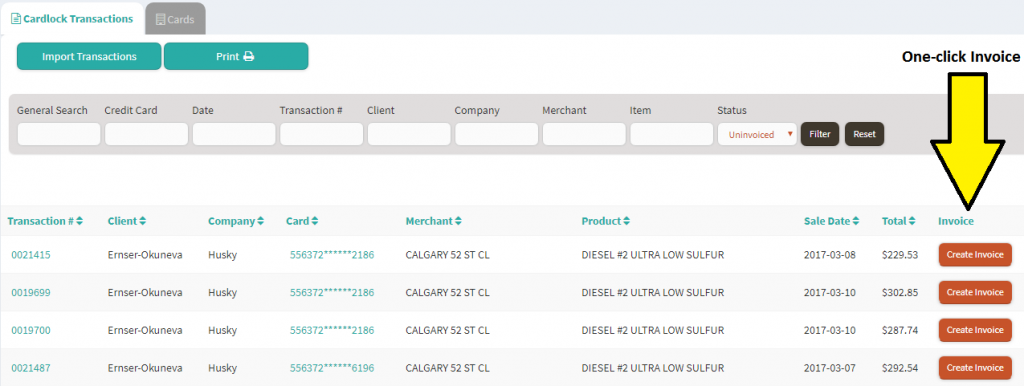Click the General Search input field
1024x386 pixels.
coord(59,134)
